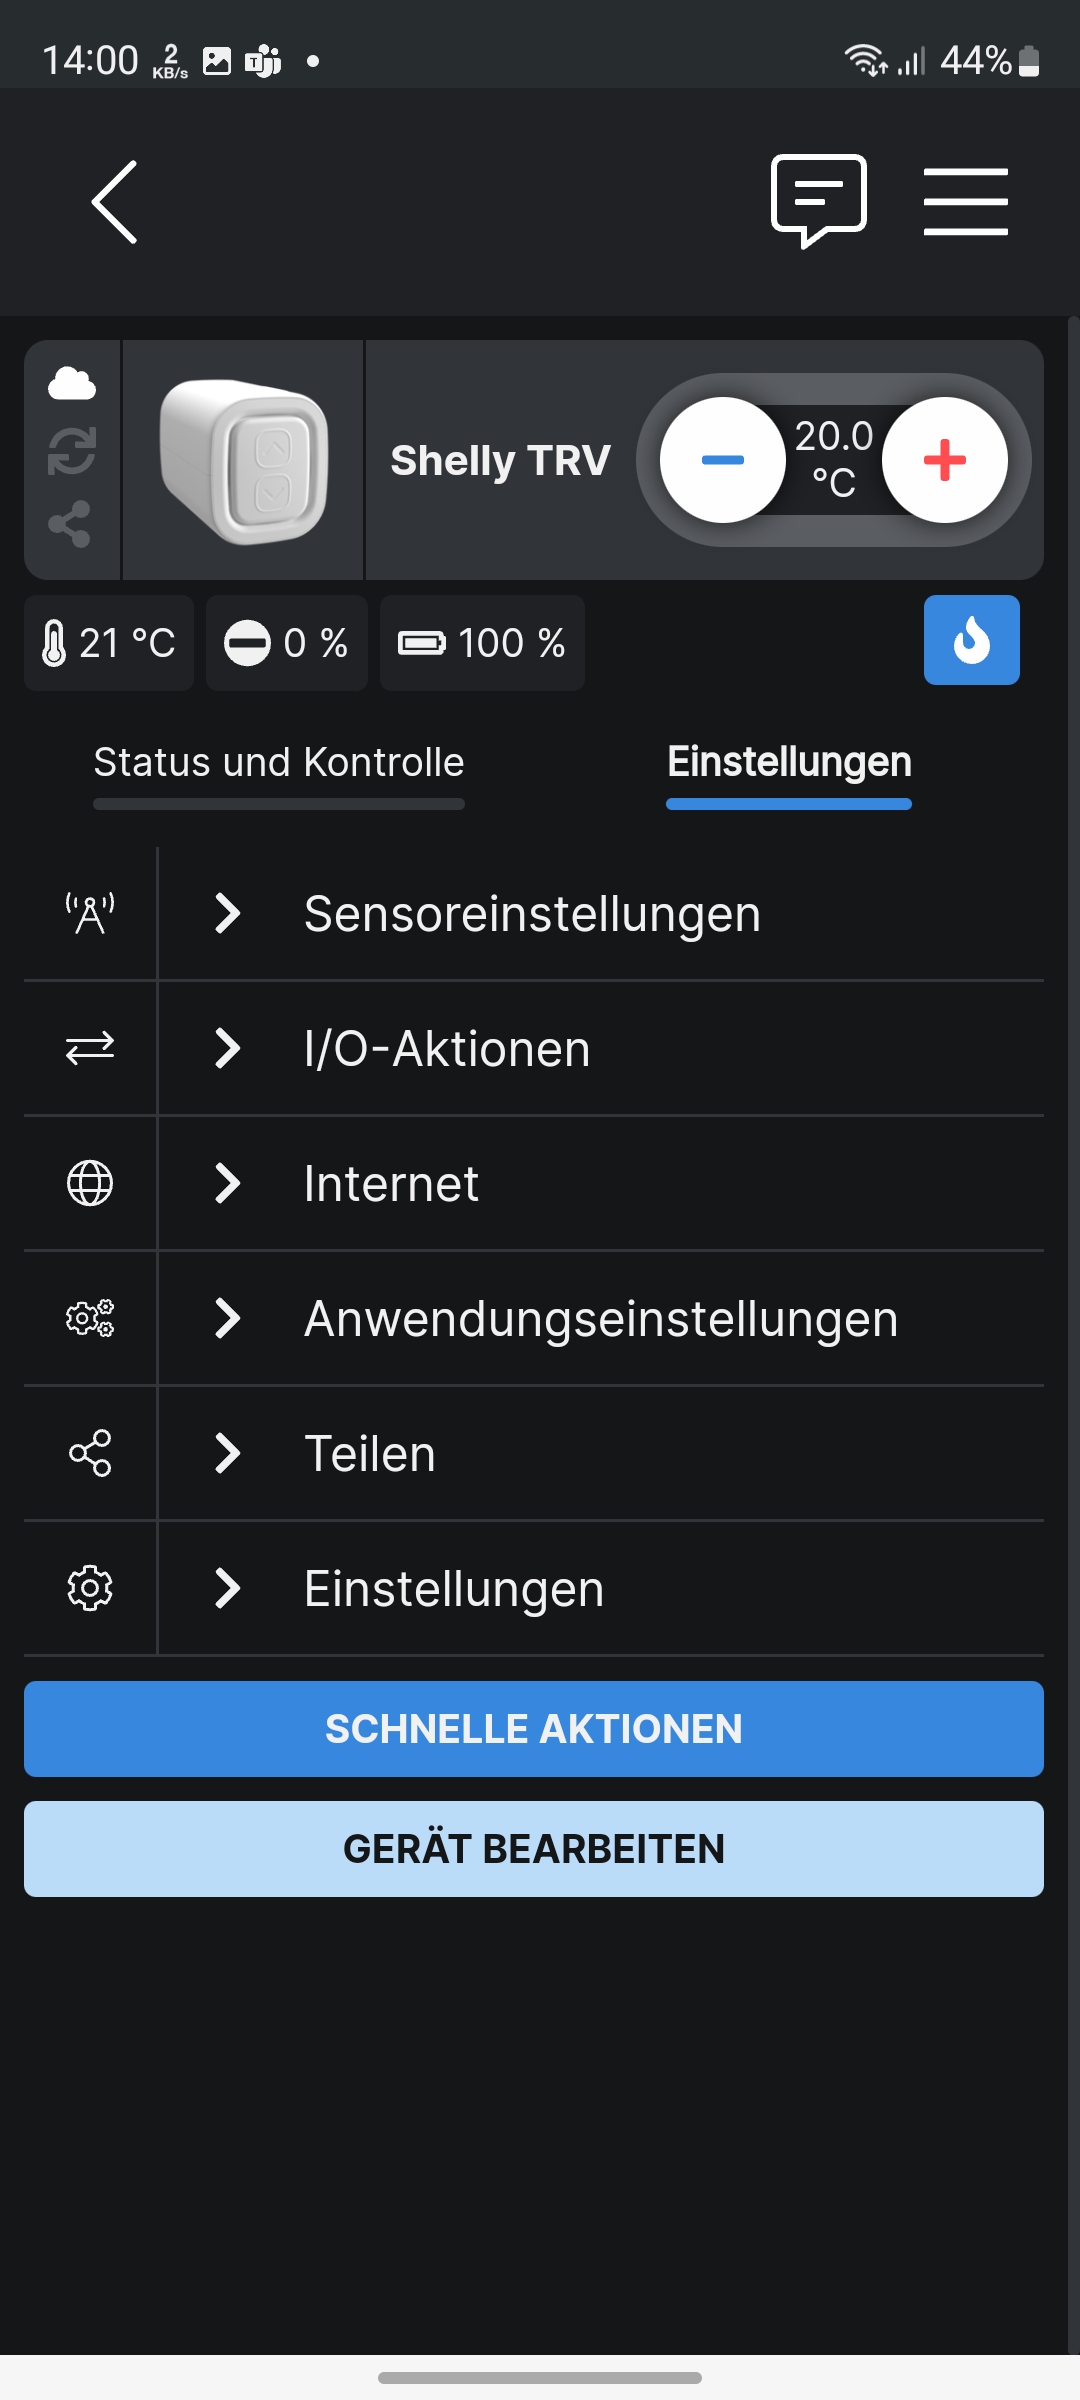Increase target temperature with plus button
1080x2400 pixels.
tap(944, 460)
